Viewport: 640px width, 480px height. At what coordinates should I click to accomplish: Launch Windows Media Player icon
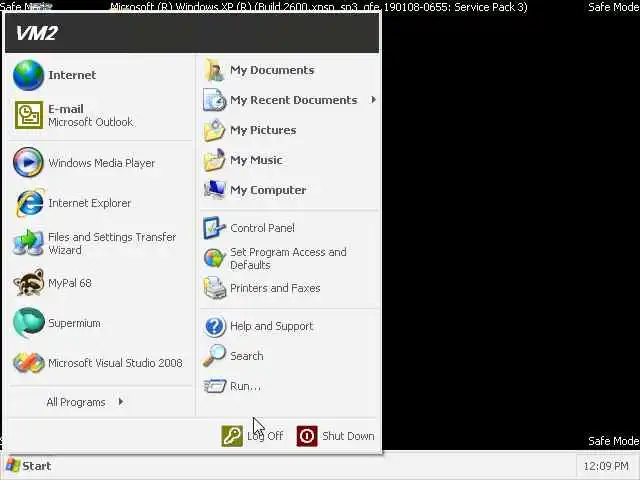coord(28,162)
